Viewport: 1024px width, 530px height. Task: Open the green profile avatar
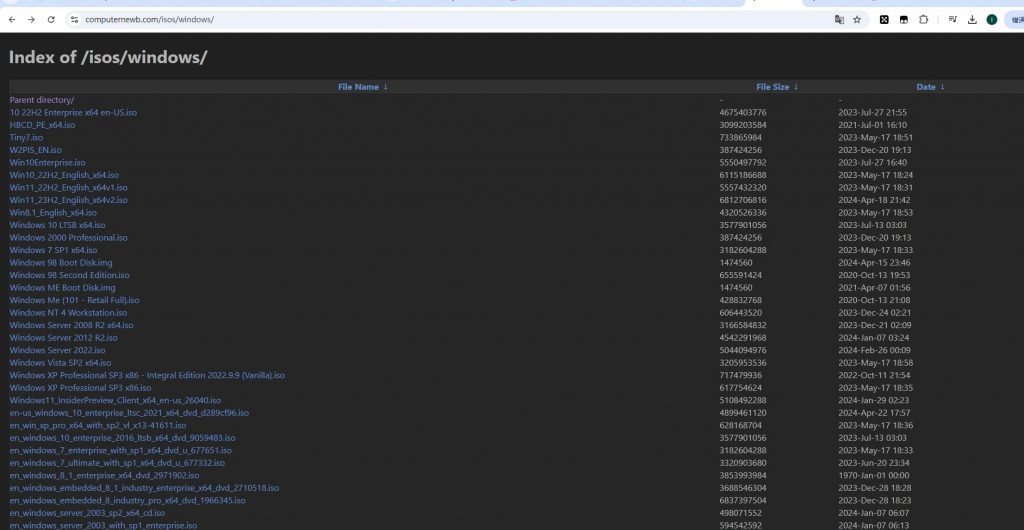click(991, 20)
